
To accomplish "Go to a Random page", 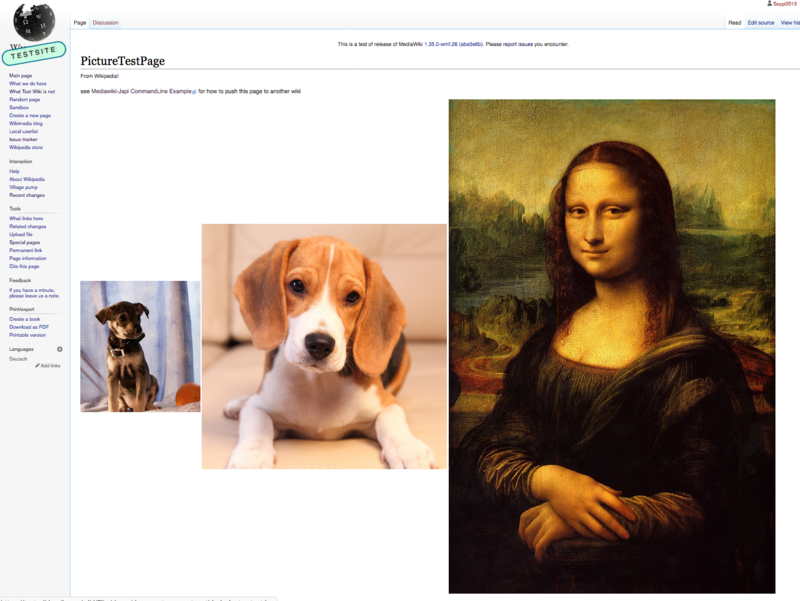I will point(24,99).
